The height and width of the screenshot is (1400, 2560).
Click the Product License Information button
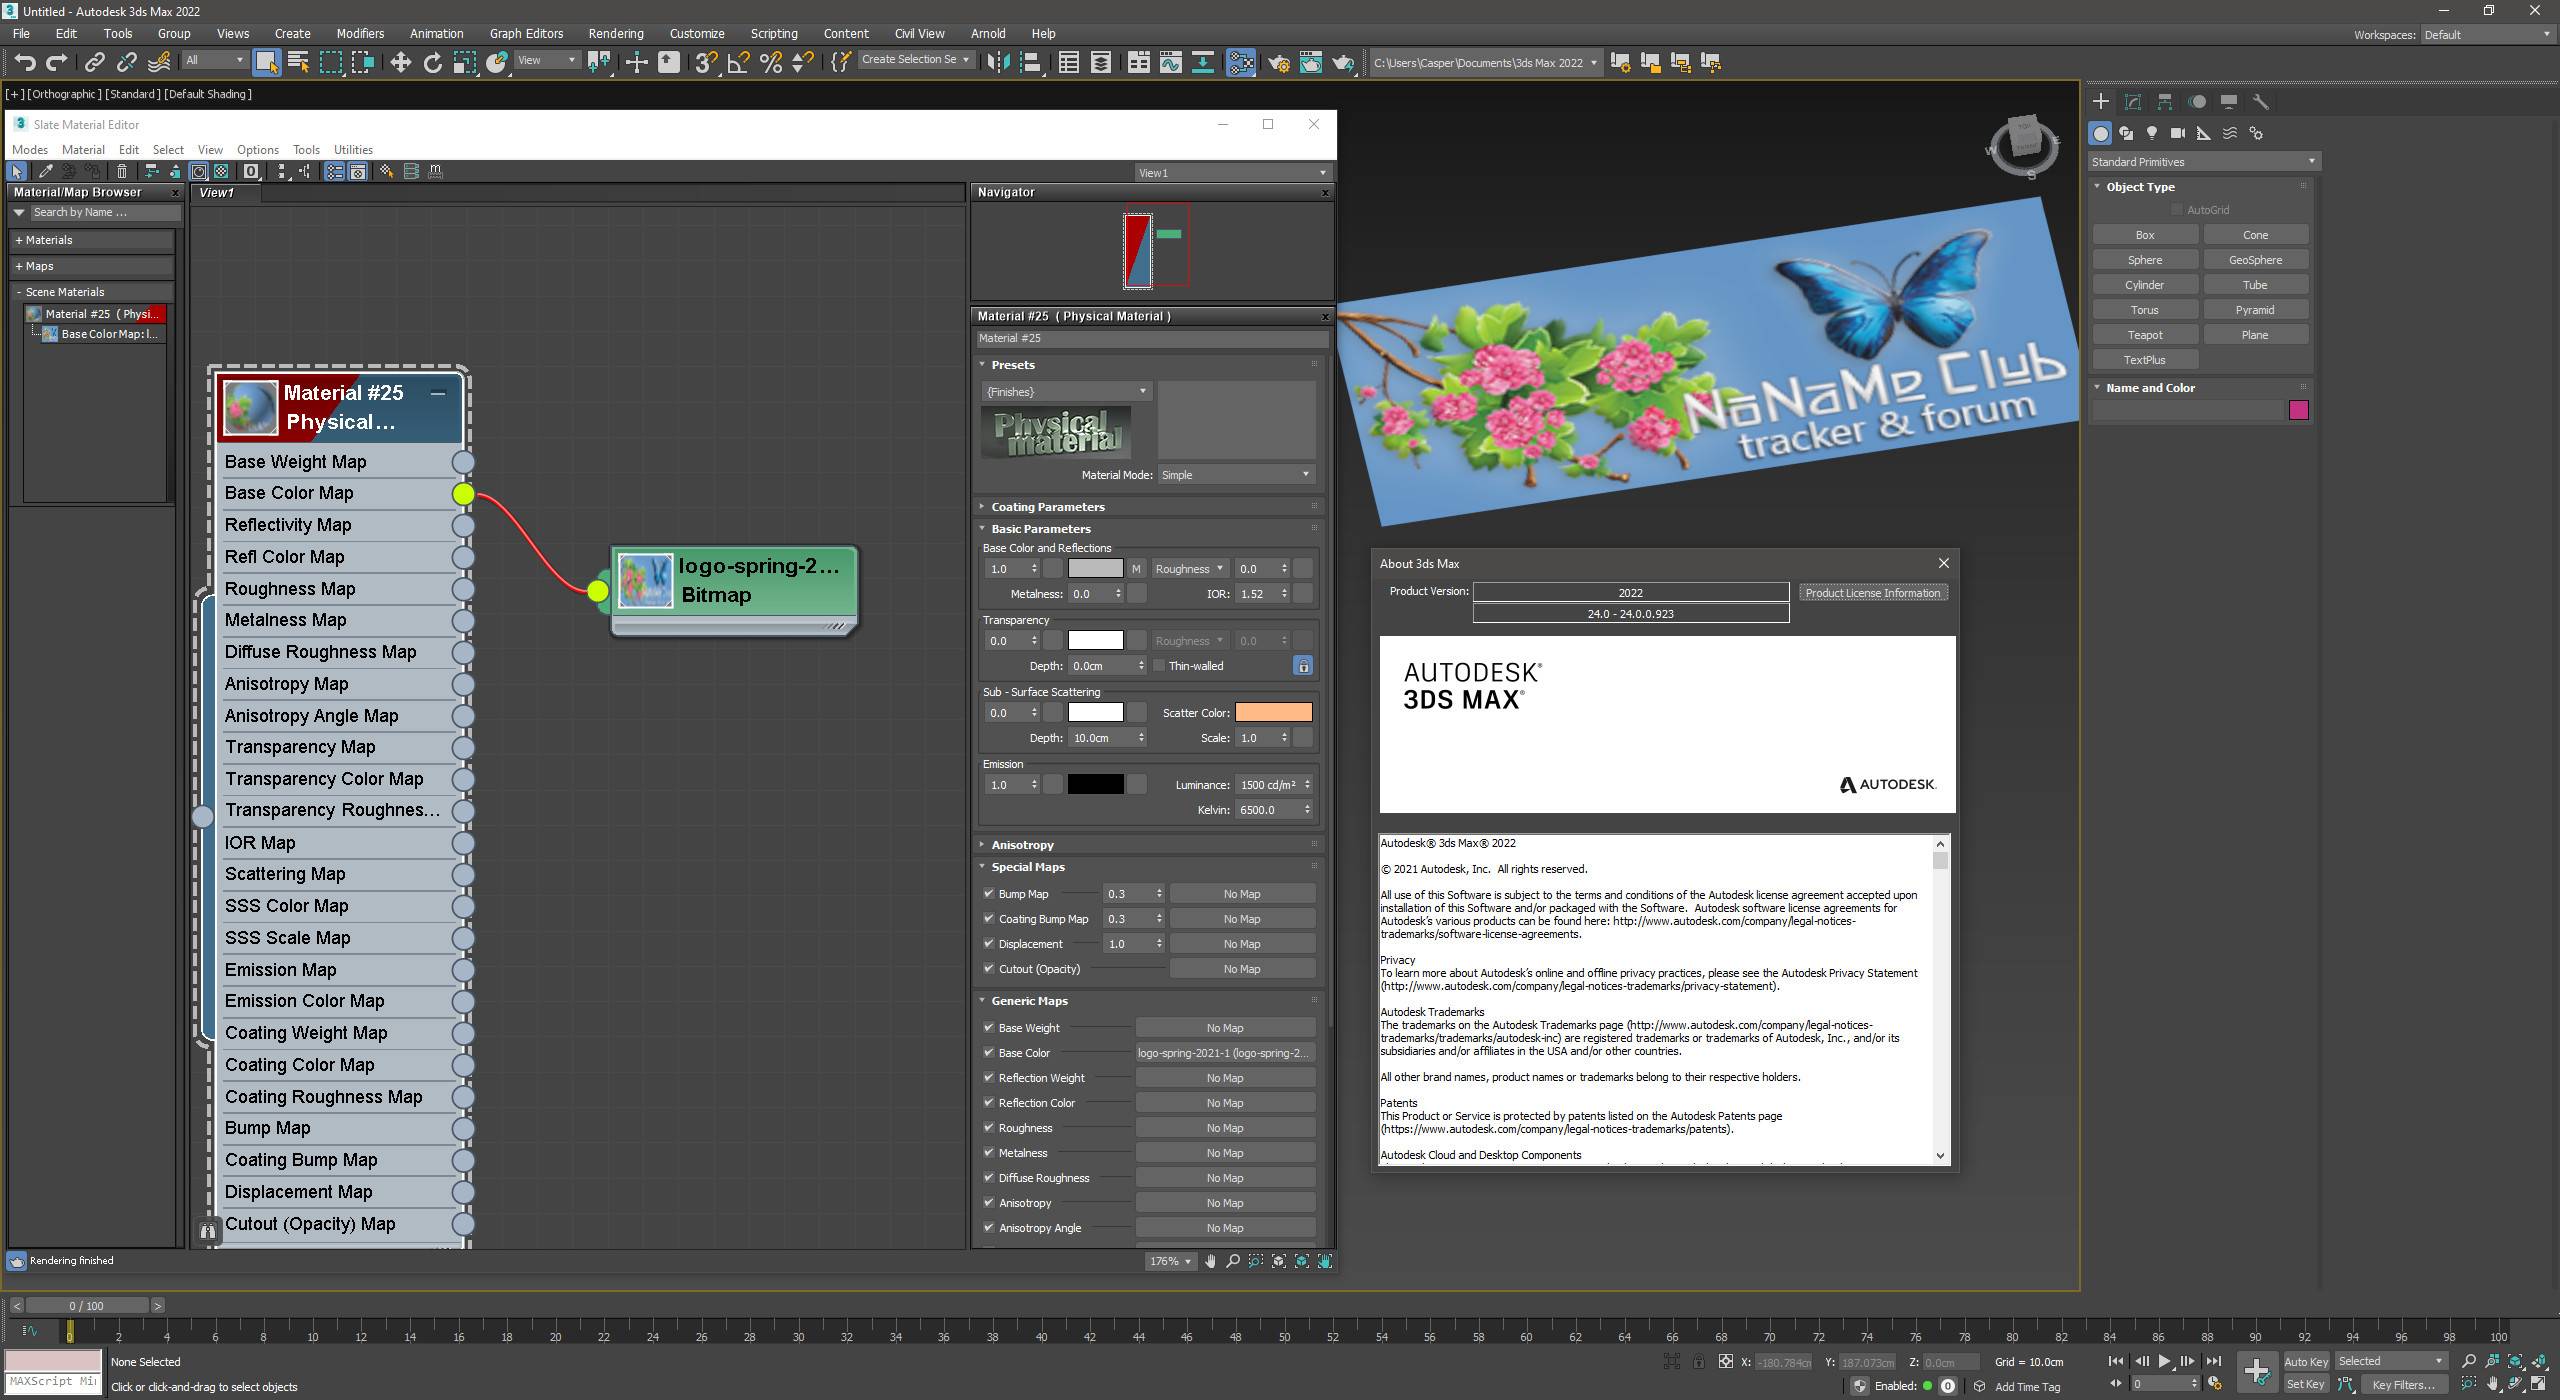click(x=1873, y=593)
